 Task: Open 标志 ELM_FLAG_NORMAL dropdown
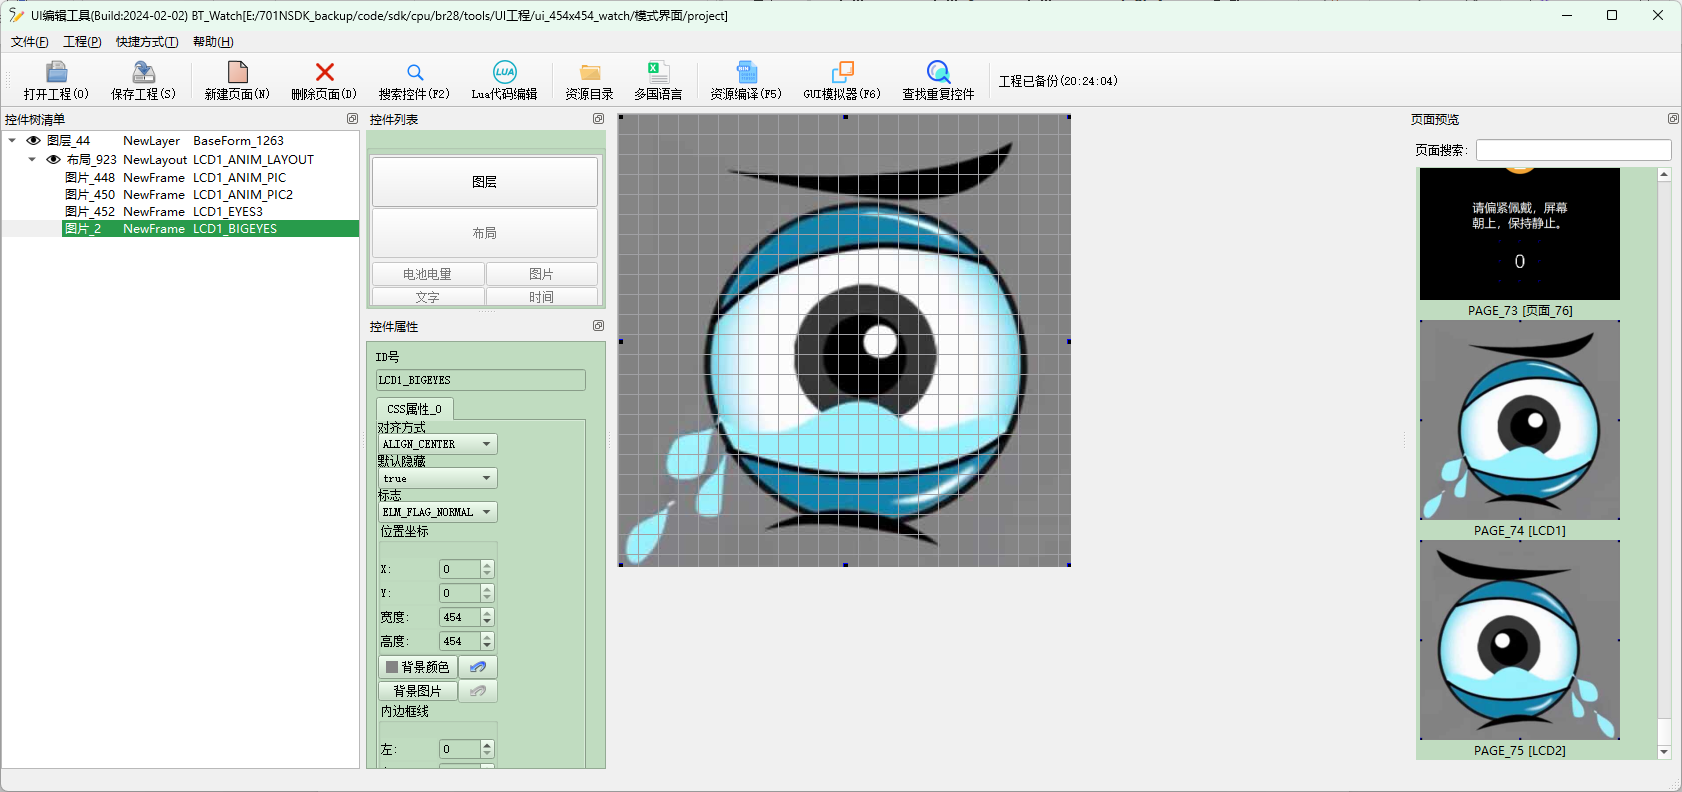437,512
